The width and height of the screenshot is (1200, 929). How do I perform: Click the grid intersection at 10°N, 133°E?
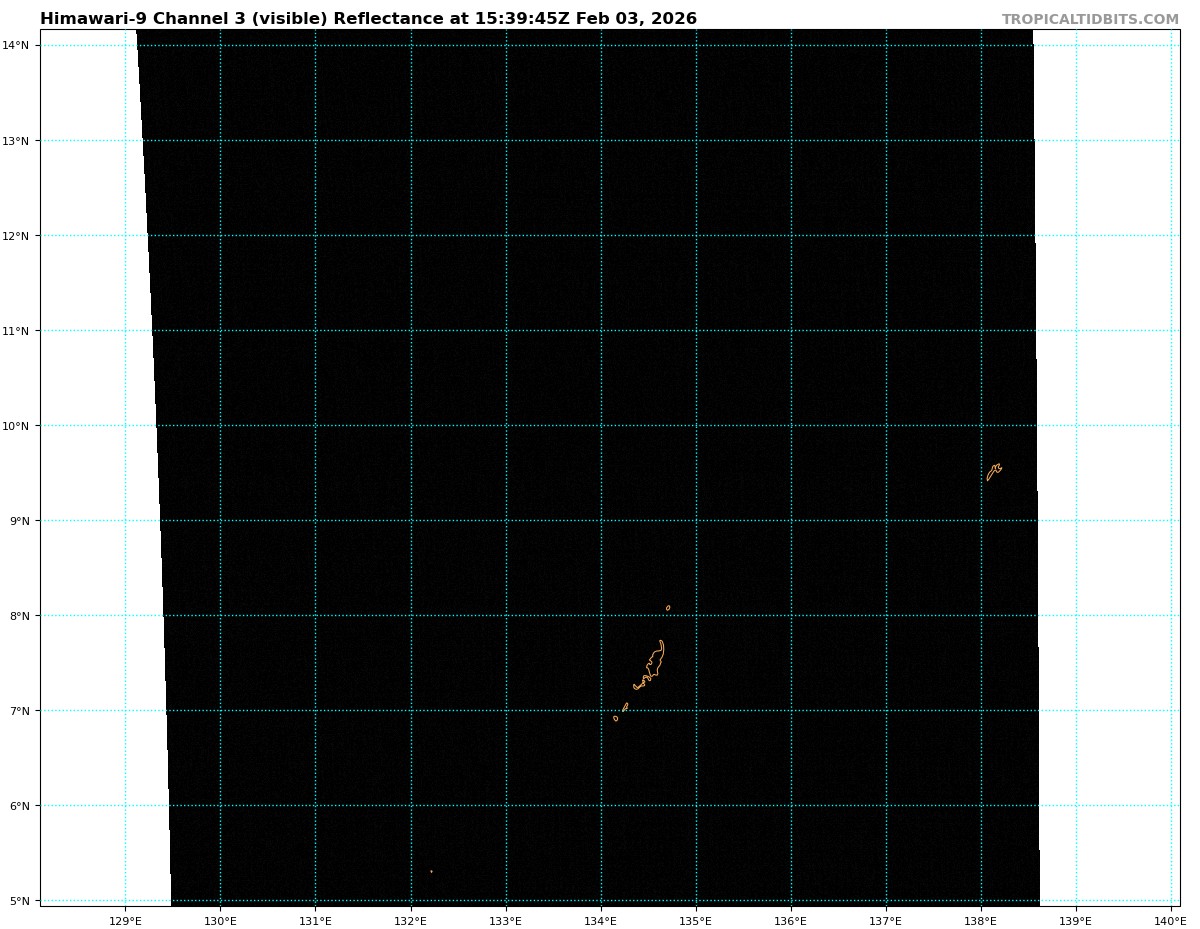coord(506,426)
